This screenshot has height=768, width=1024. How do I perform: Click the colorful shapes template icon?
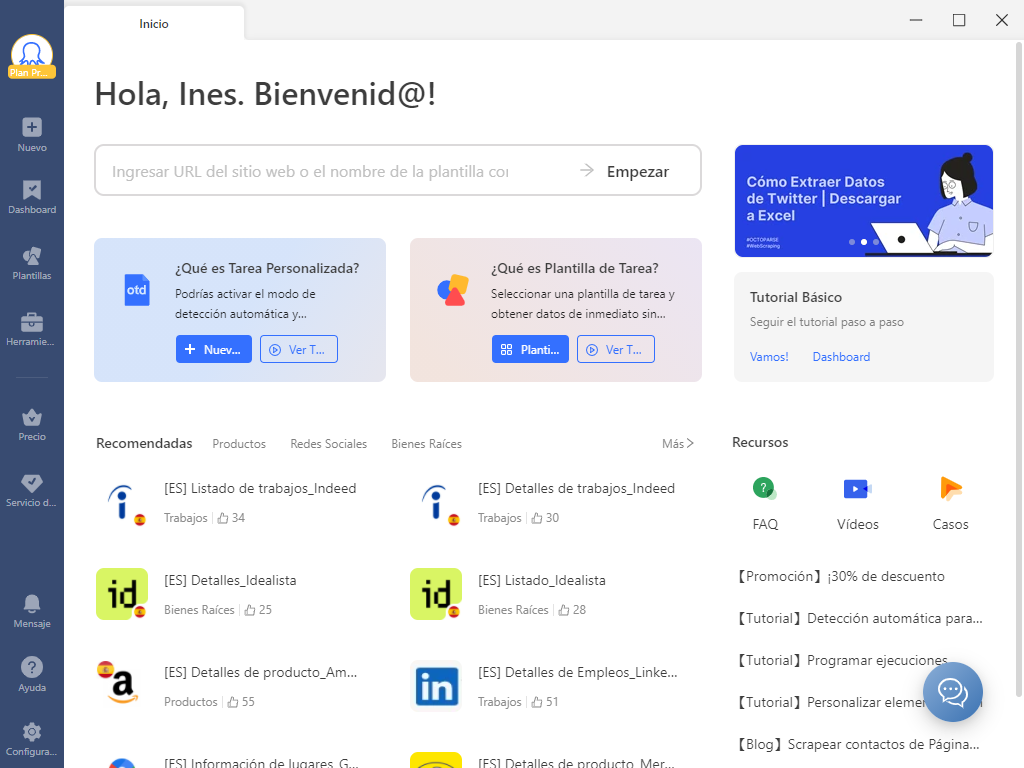pos(453,290)
